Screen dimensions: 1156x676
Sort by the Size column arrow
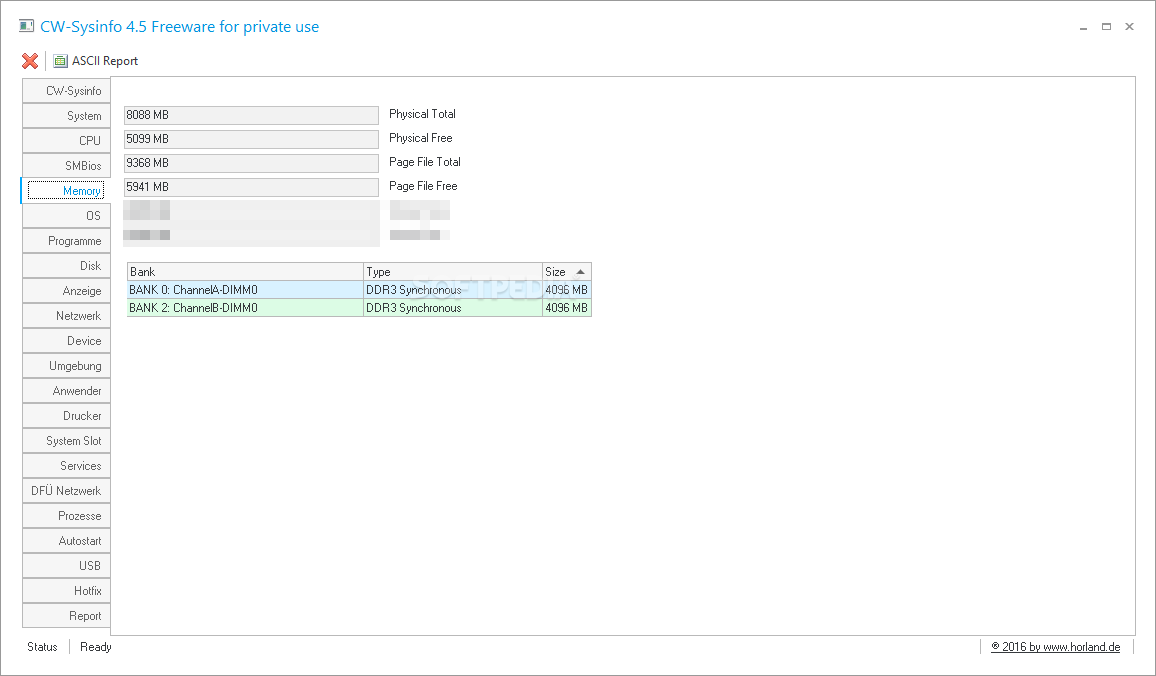[580, 272]
